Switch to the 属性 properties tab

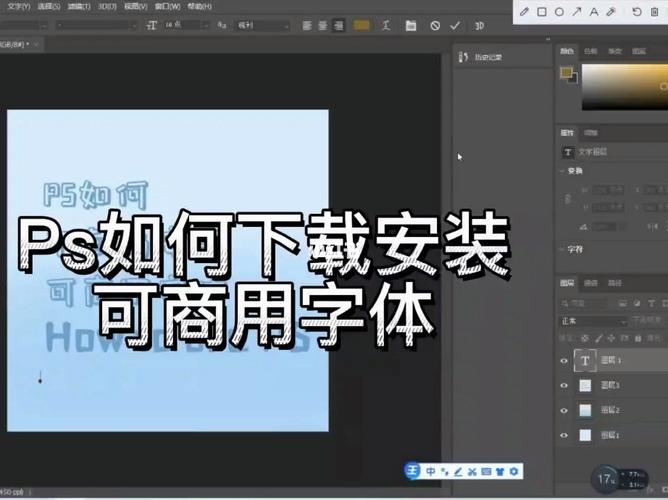tap(567, 133)
